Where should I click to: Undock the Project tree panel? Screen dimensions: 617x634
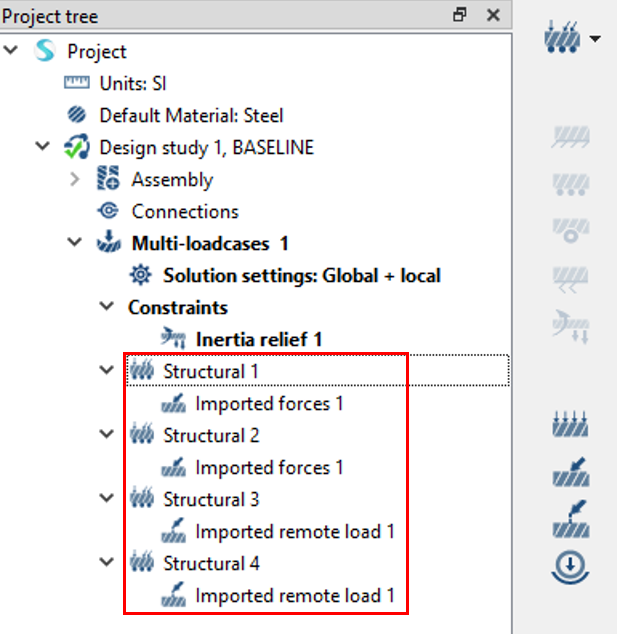coord(460,15)
